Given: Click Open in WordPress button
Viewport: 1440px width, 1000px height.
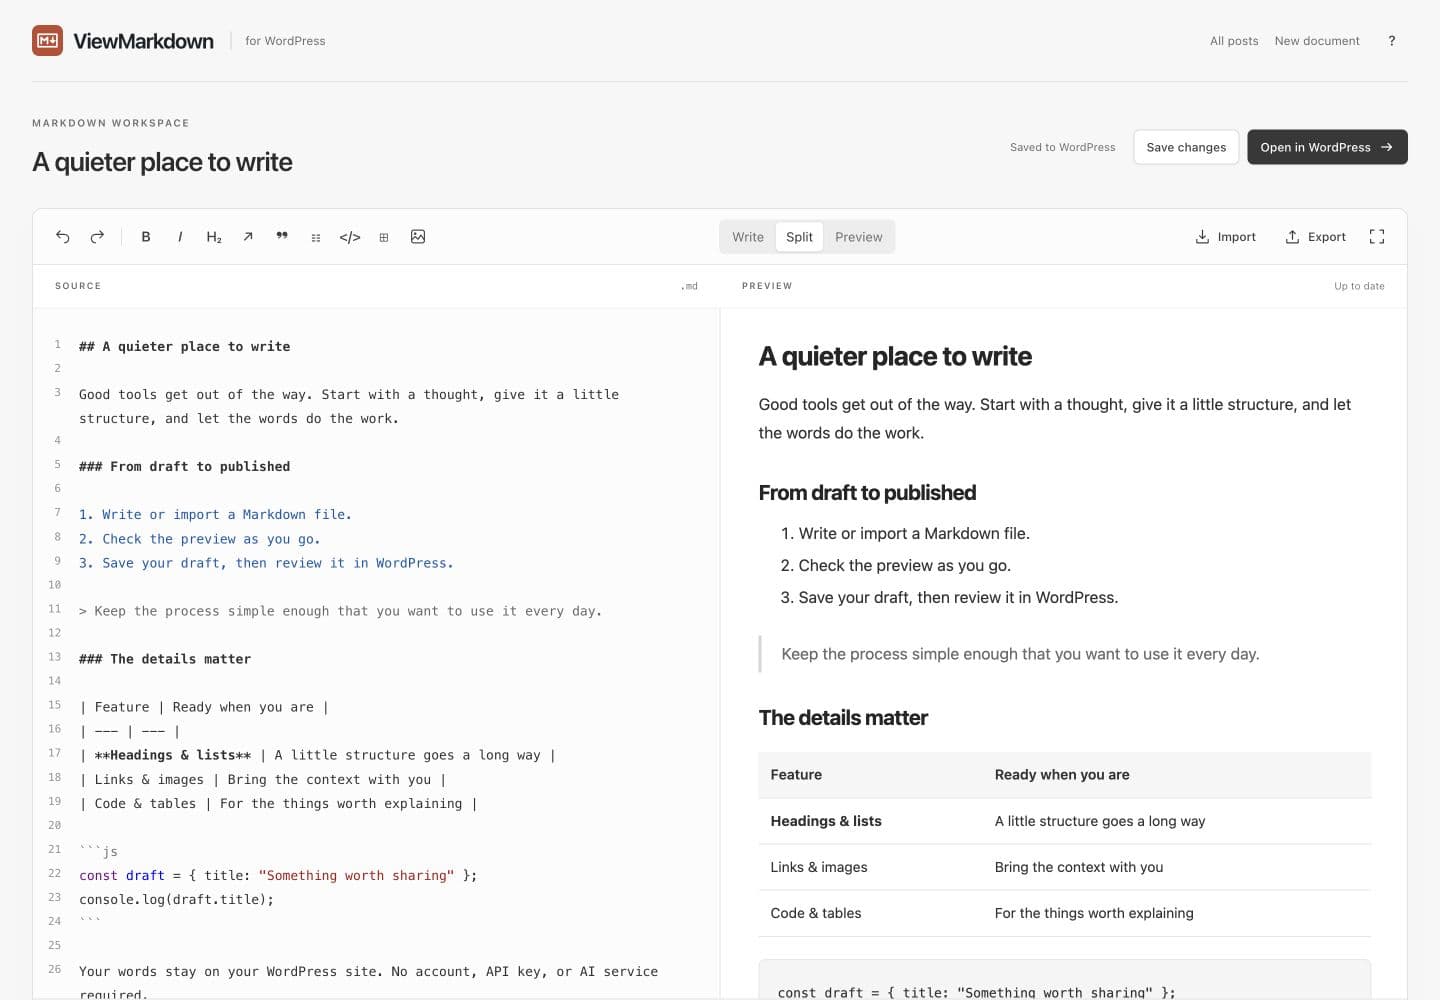Looking at the screenshot, I should pos(1327,147).
